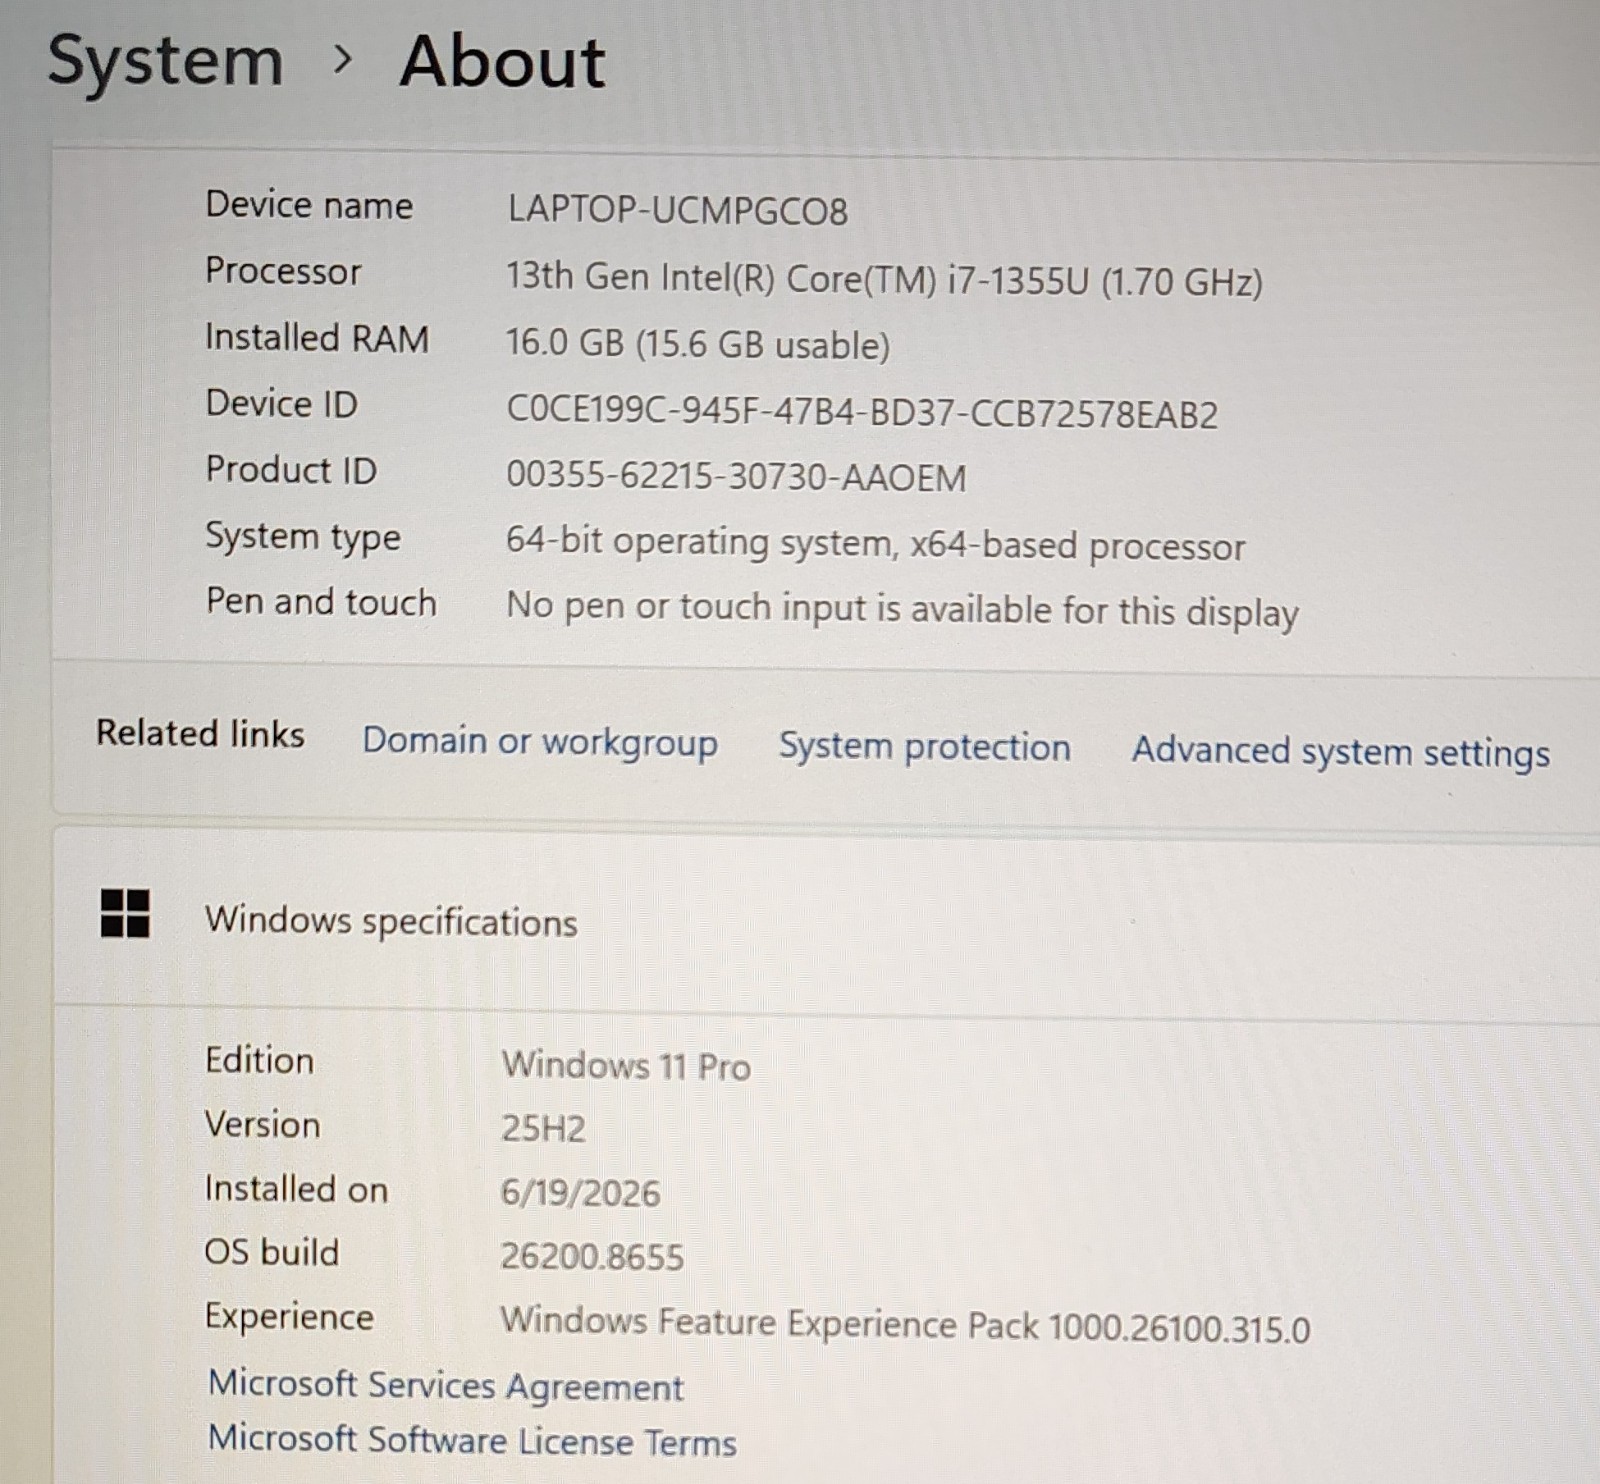
Task: Click the About breadcrumb heading
Action: click(x=502, y=62)
